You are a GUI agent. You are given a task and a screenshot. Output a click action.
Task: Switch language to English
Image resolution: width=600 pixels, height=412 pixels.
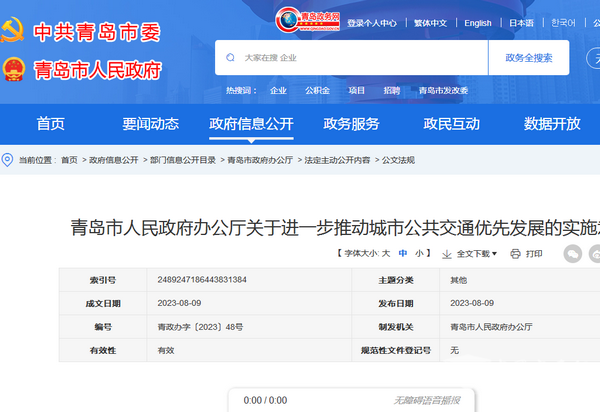pos(477,23)
